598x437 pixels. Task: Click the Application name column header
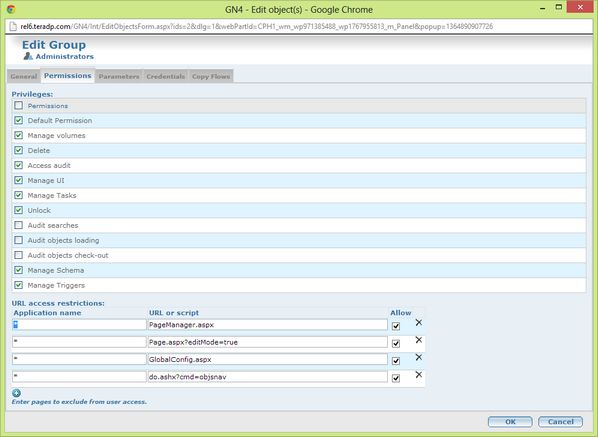(x=47, y=313)
